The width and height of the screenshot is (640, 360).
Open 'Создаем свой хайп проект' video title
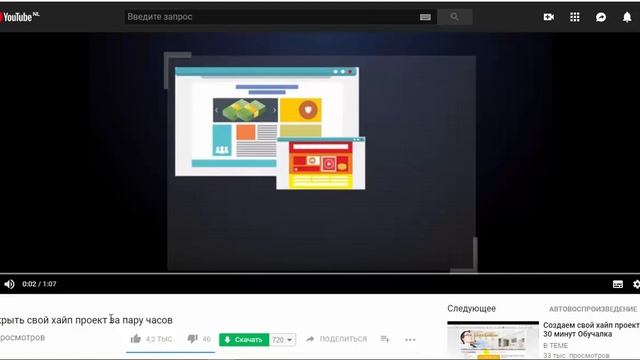(591, 329)
